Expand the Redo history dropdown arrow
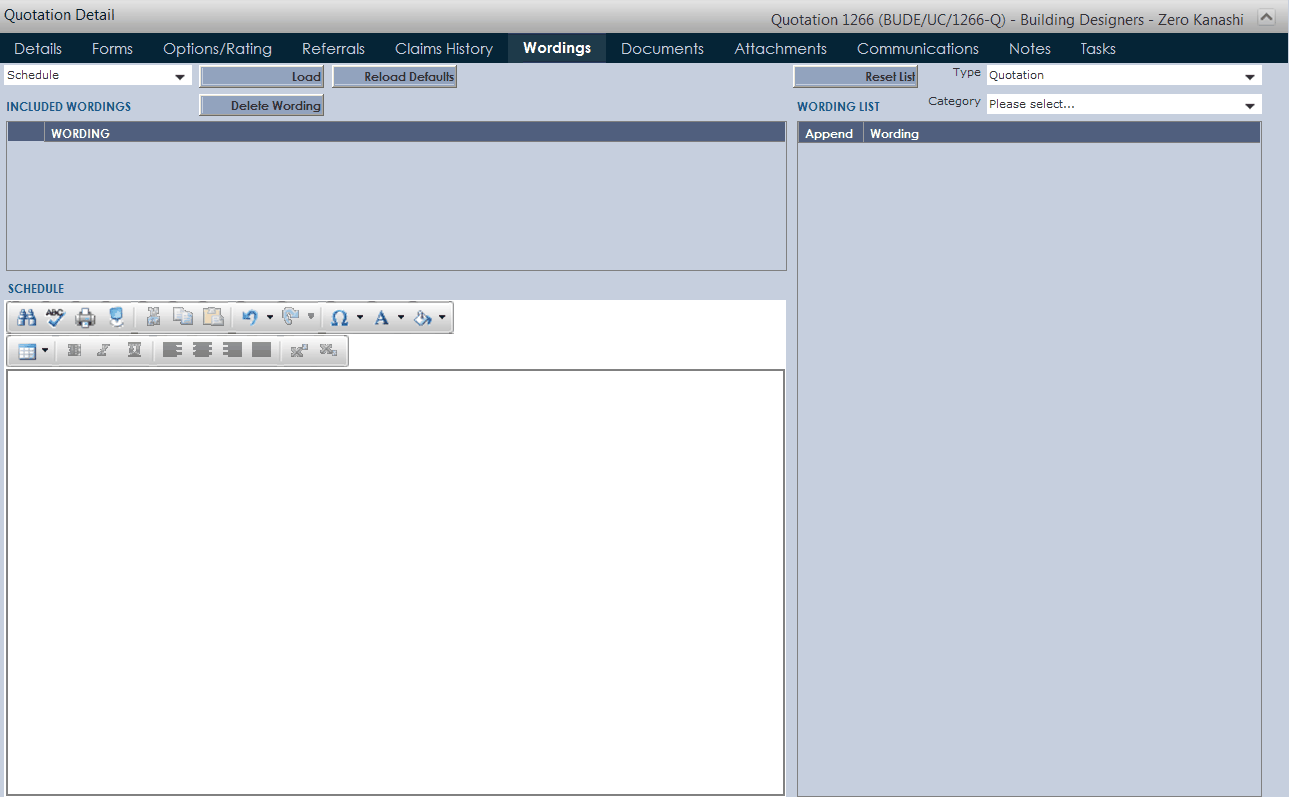1289x797 pixels. [x=310, y=318]
